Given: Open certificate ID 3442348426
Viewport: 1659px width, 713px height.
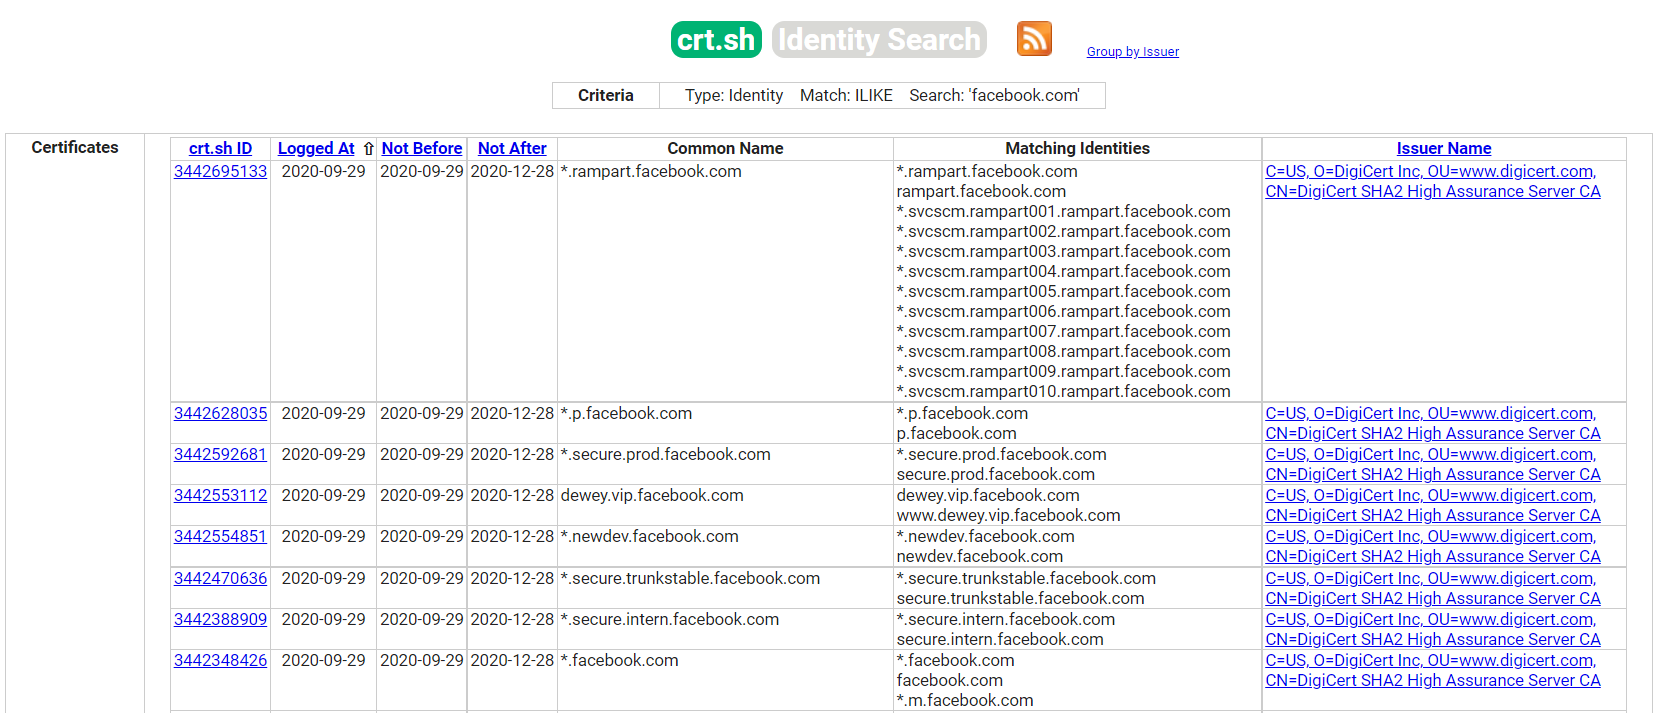Looking at the screenshot, I should coord(221,660).
